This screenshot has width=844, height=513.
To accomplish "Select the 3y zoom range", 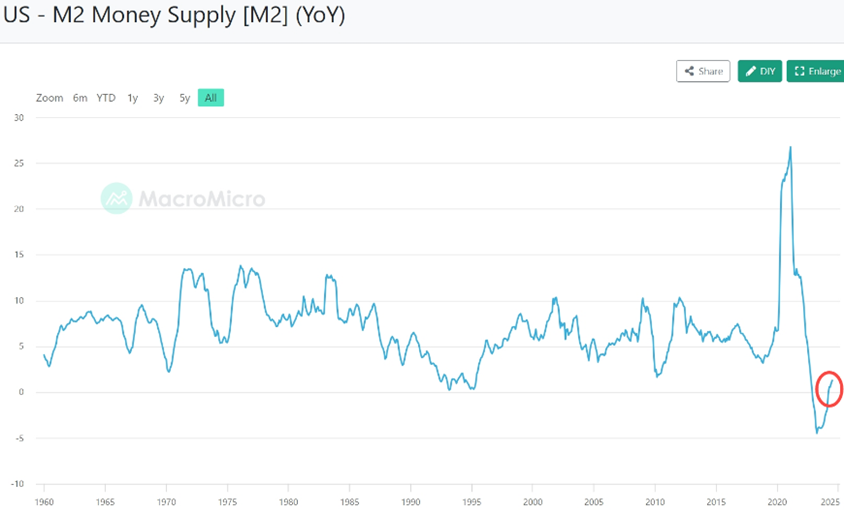I will tap(158, 98).
